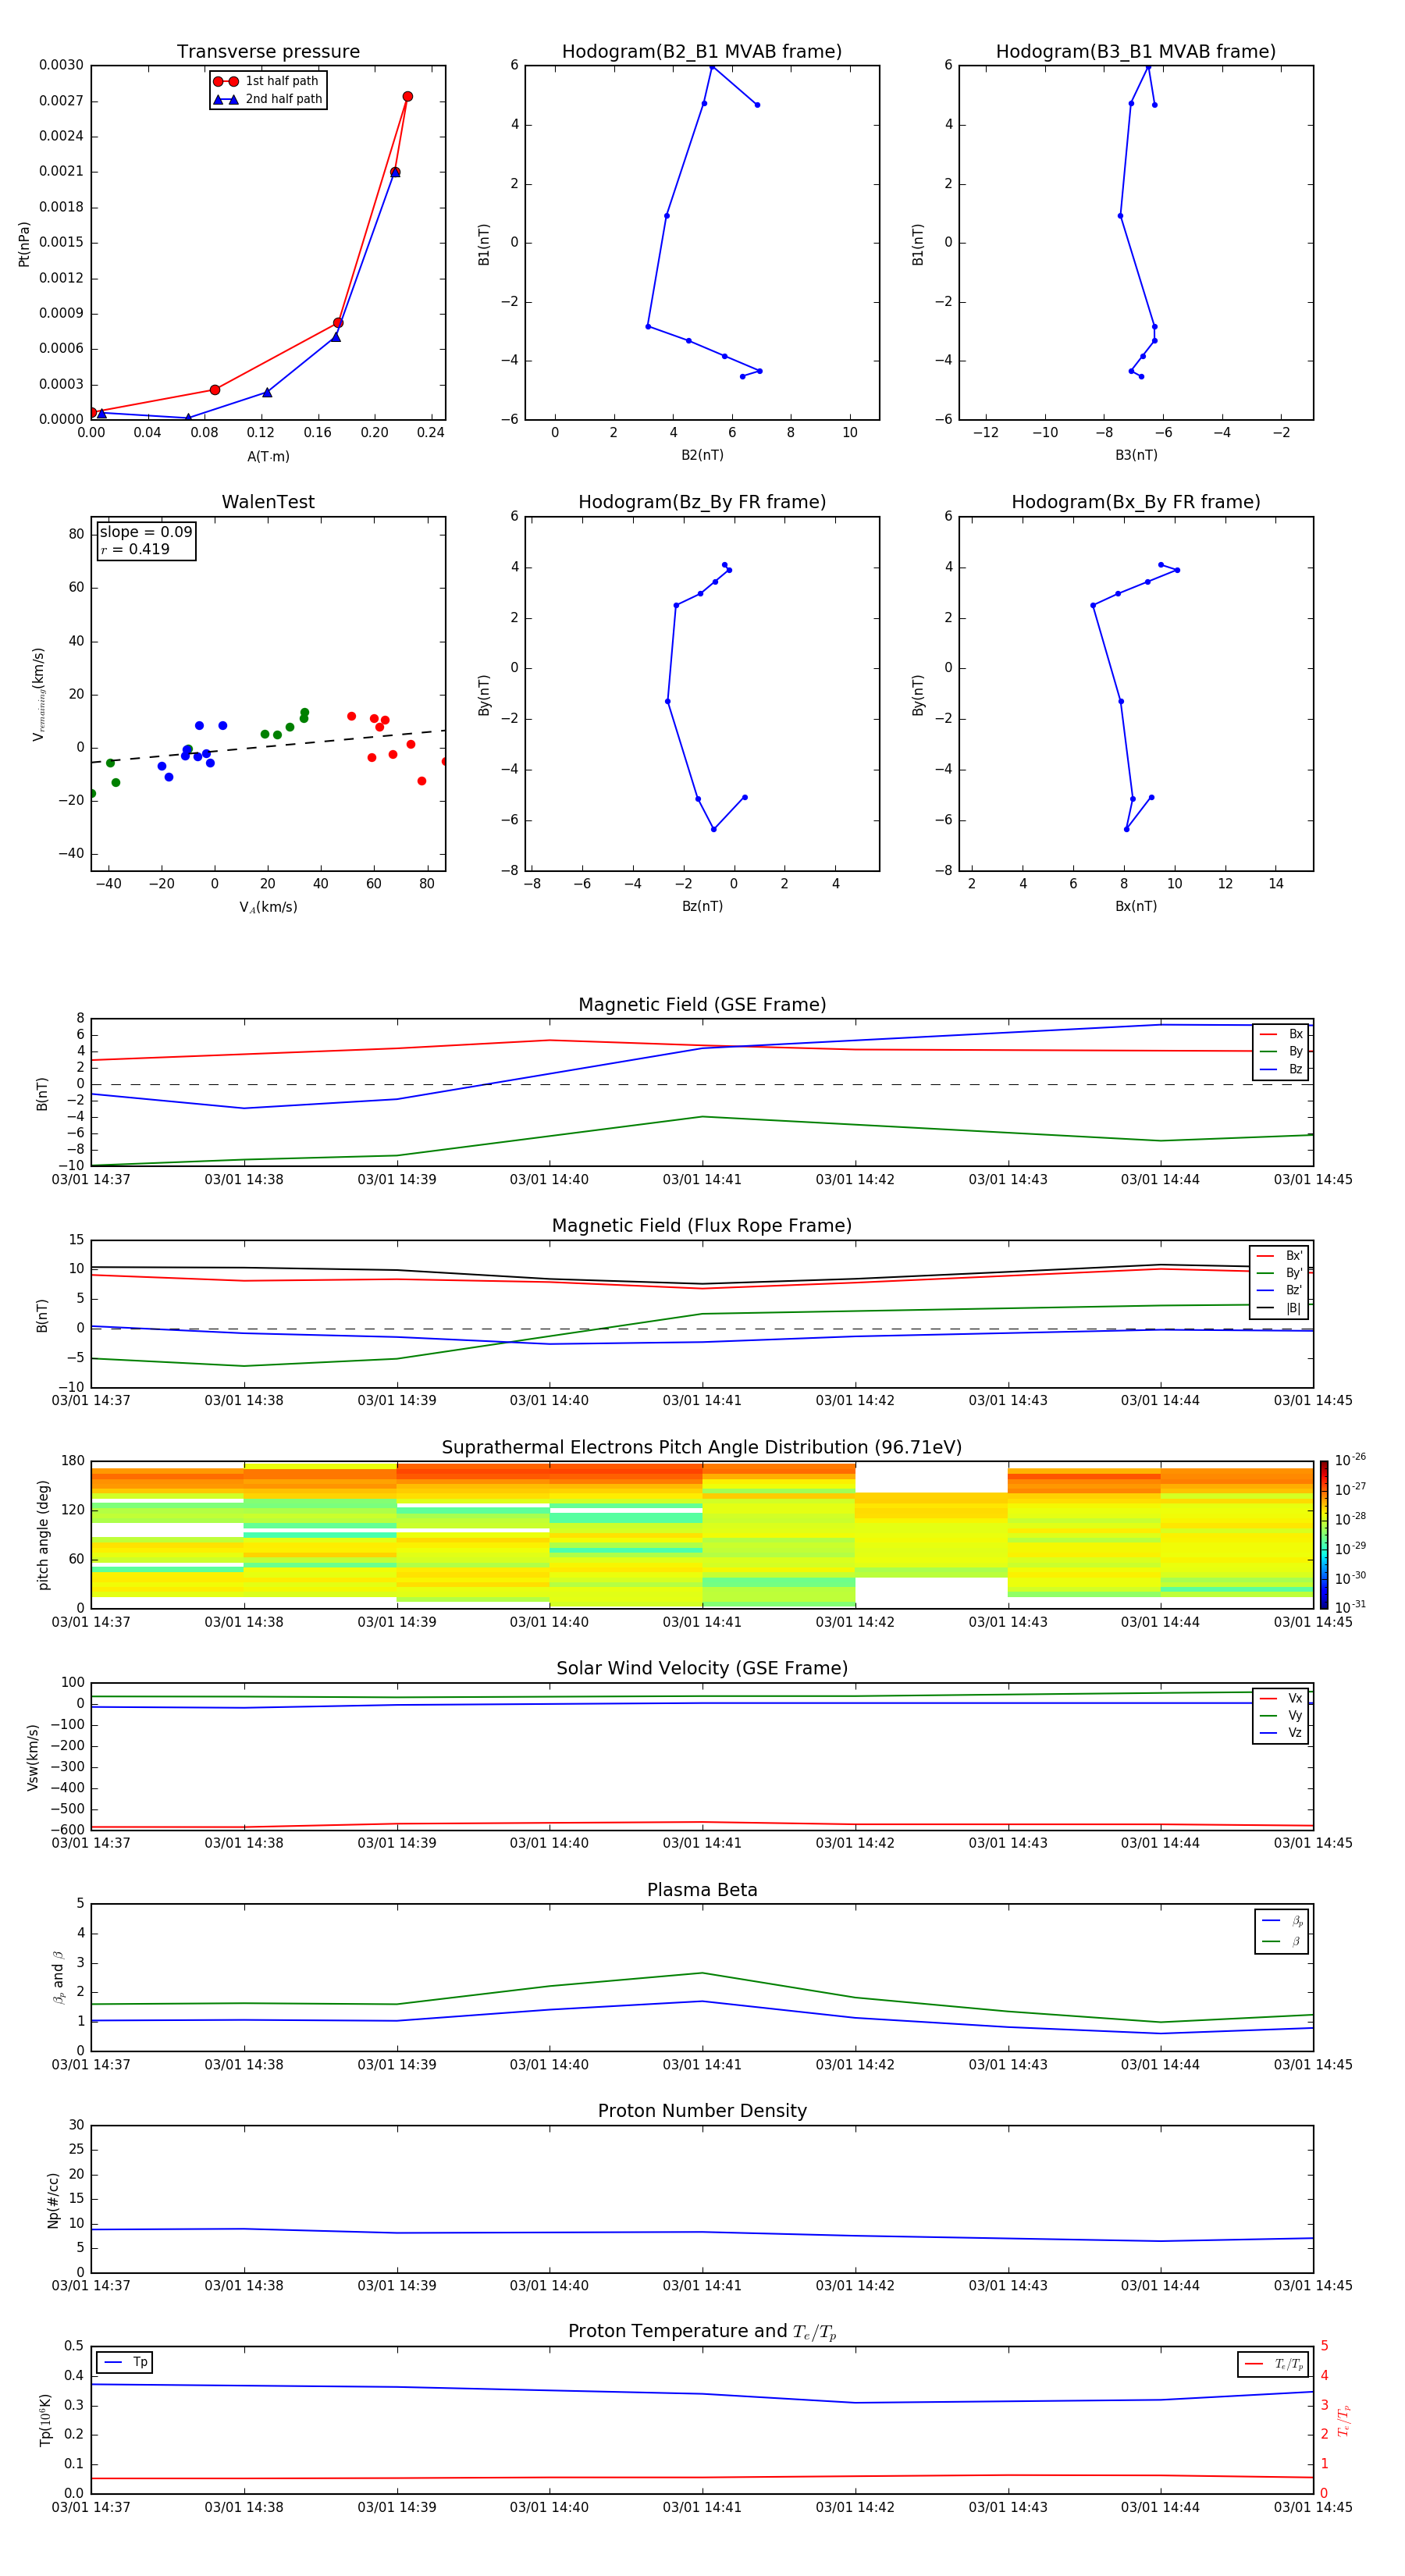Select By' in the Flux Rope legend
1405x2576 pixels.
(x=1279, y=1273)
